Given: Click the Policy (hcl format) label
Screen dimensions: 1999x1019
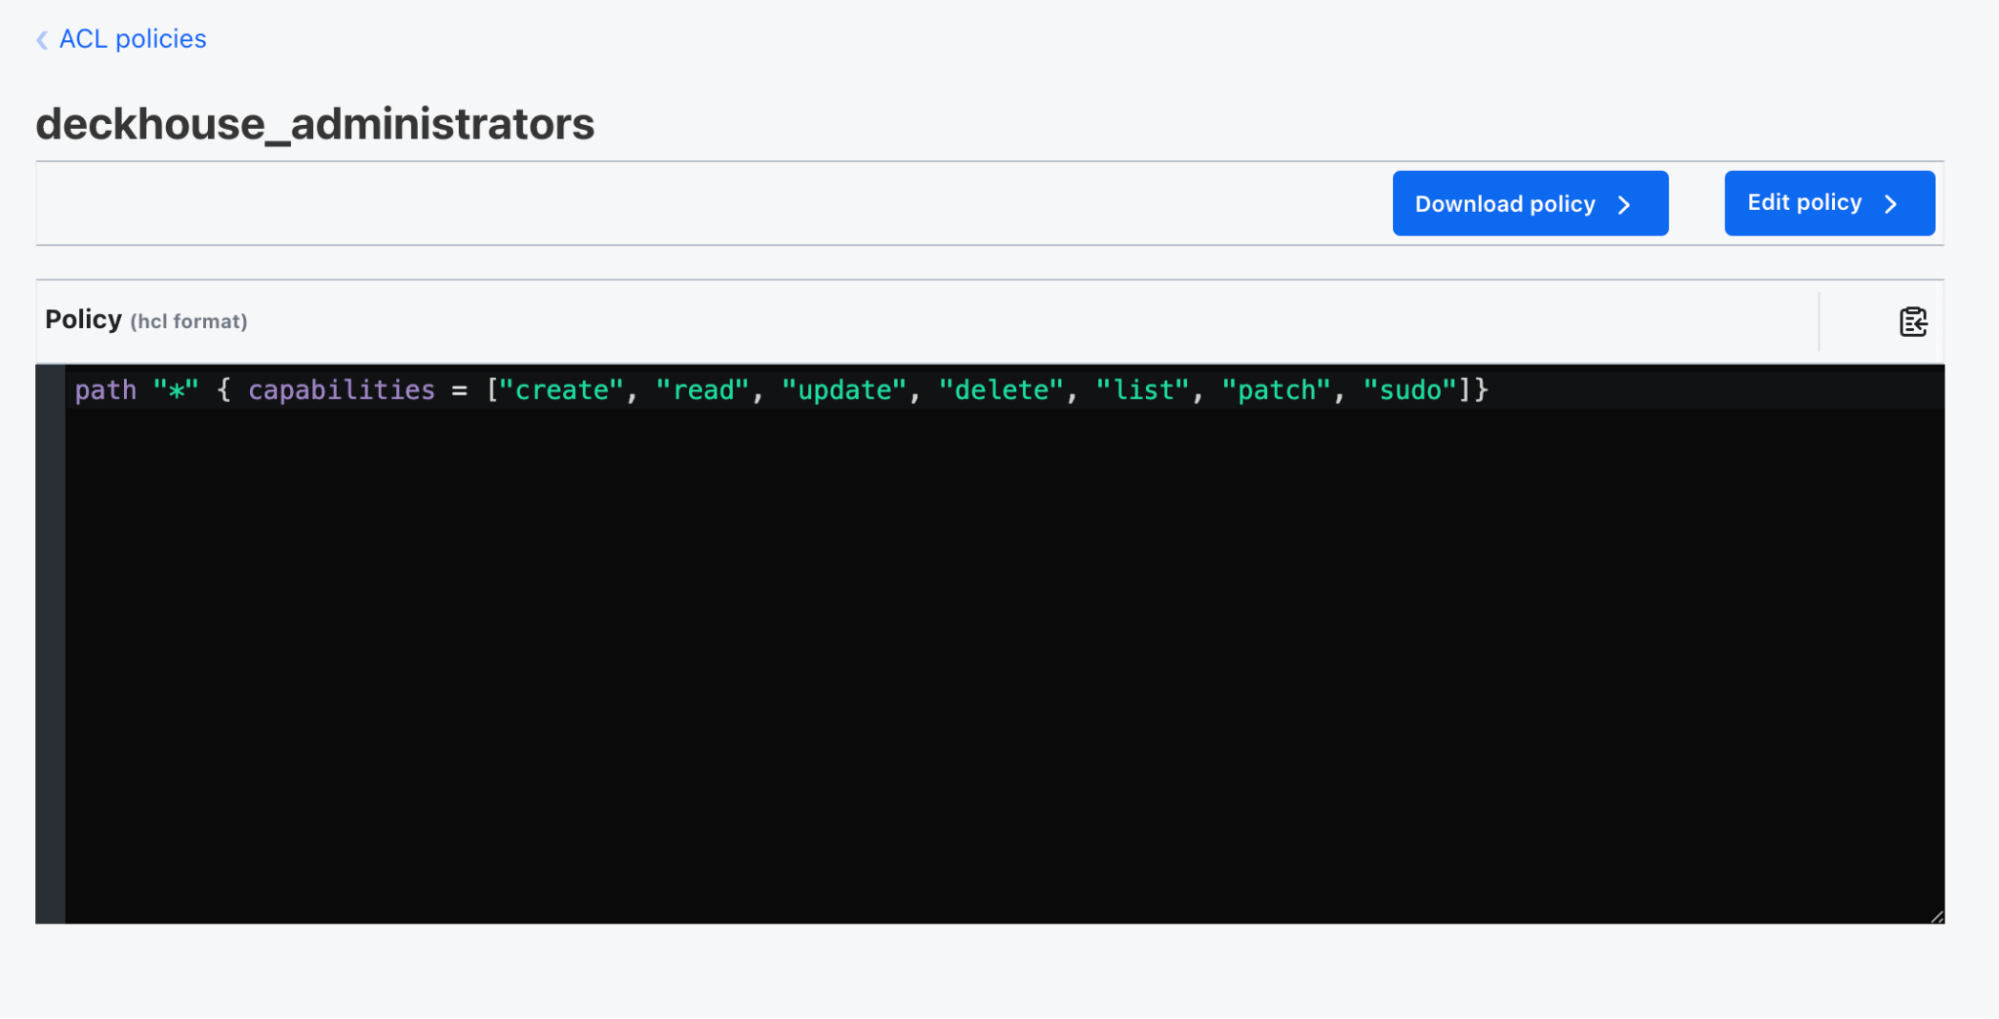Looking at the screenshot, I should (x=146, y=320).
